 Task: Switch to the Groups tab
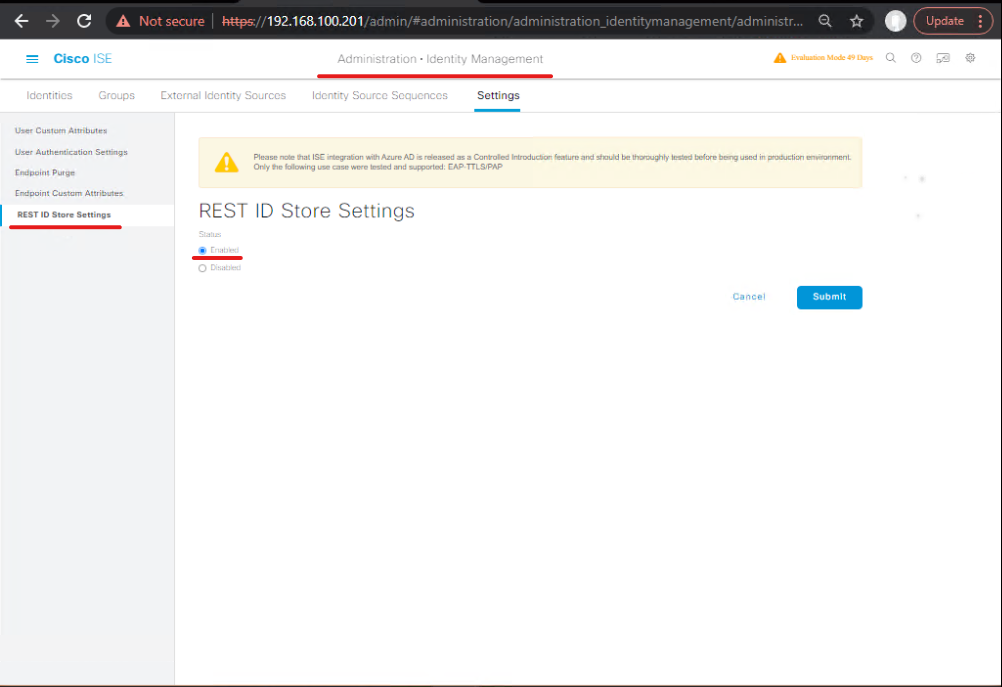pos(116,95)
